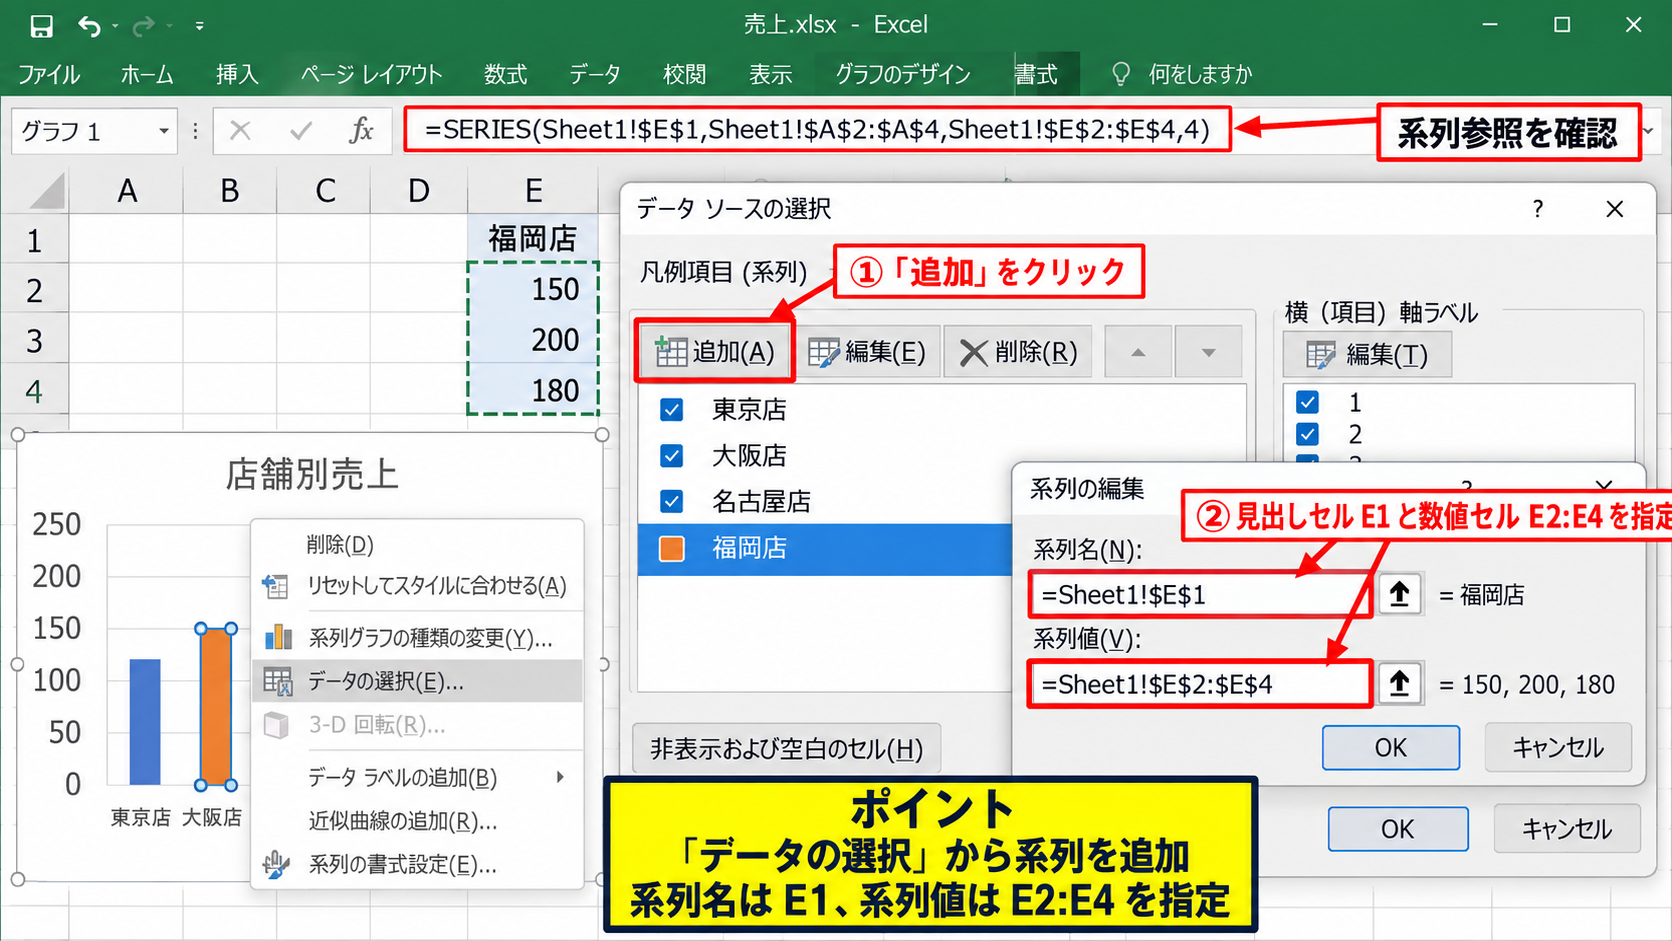This screenshot has width=1672, height=941.
Task: Uncheck the 名古屋店 series checkbox
Action: [672, 502]
